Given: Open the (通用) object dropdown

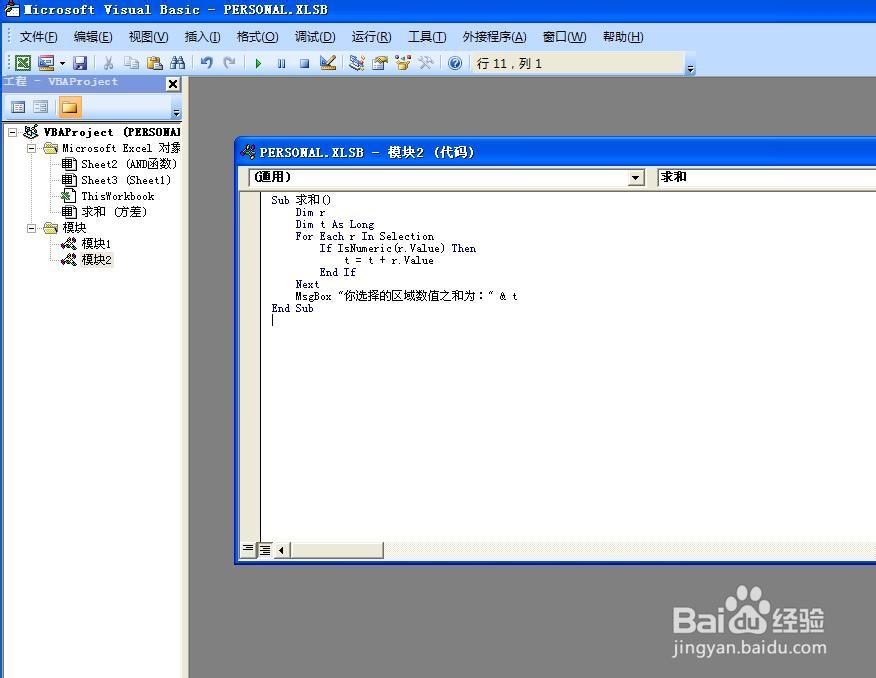Looking at the screenshot, I should pyautogui.click(x=635, y=178).
